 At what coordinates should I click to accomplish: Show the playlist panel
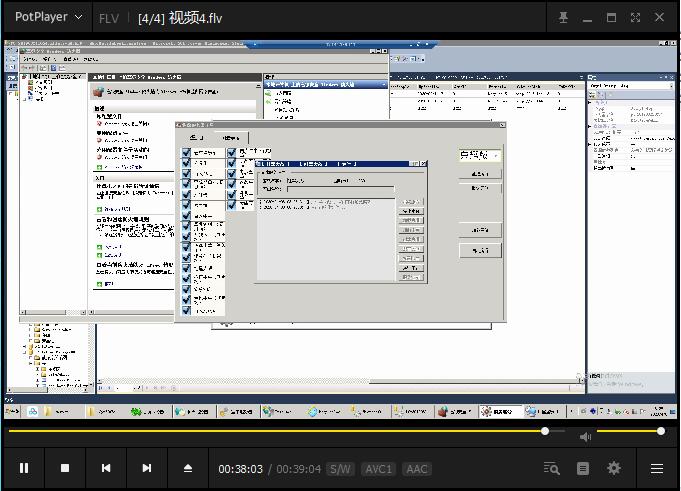click(x=583, y=468)
